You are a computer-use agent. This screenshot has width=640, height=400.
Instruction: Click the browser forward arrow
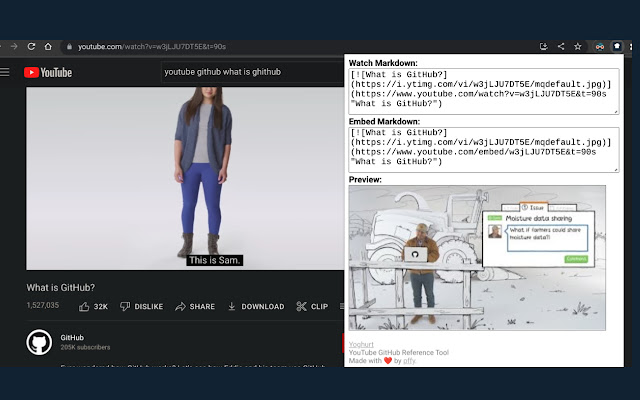14,47
